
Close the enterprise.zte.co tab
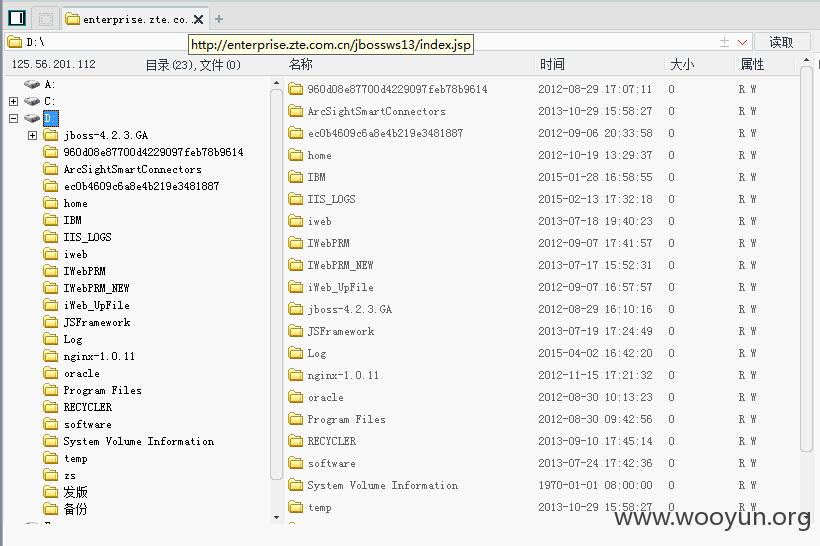click(x=198, y=19)
